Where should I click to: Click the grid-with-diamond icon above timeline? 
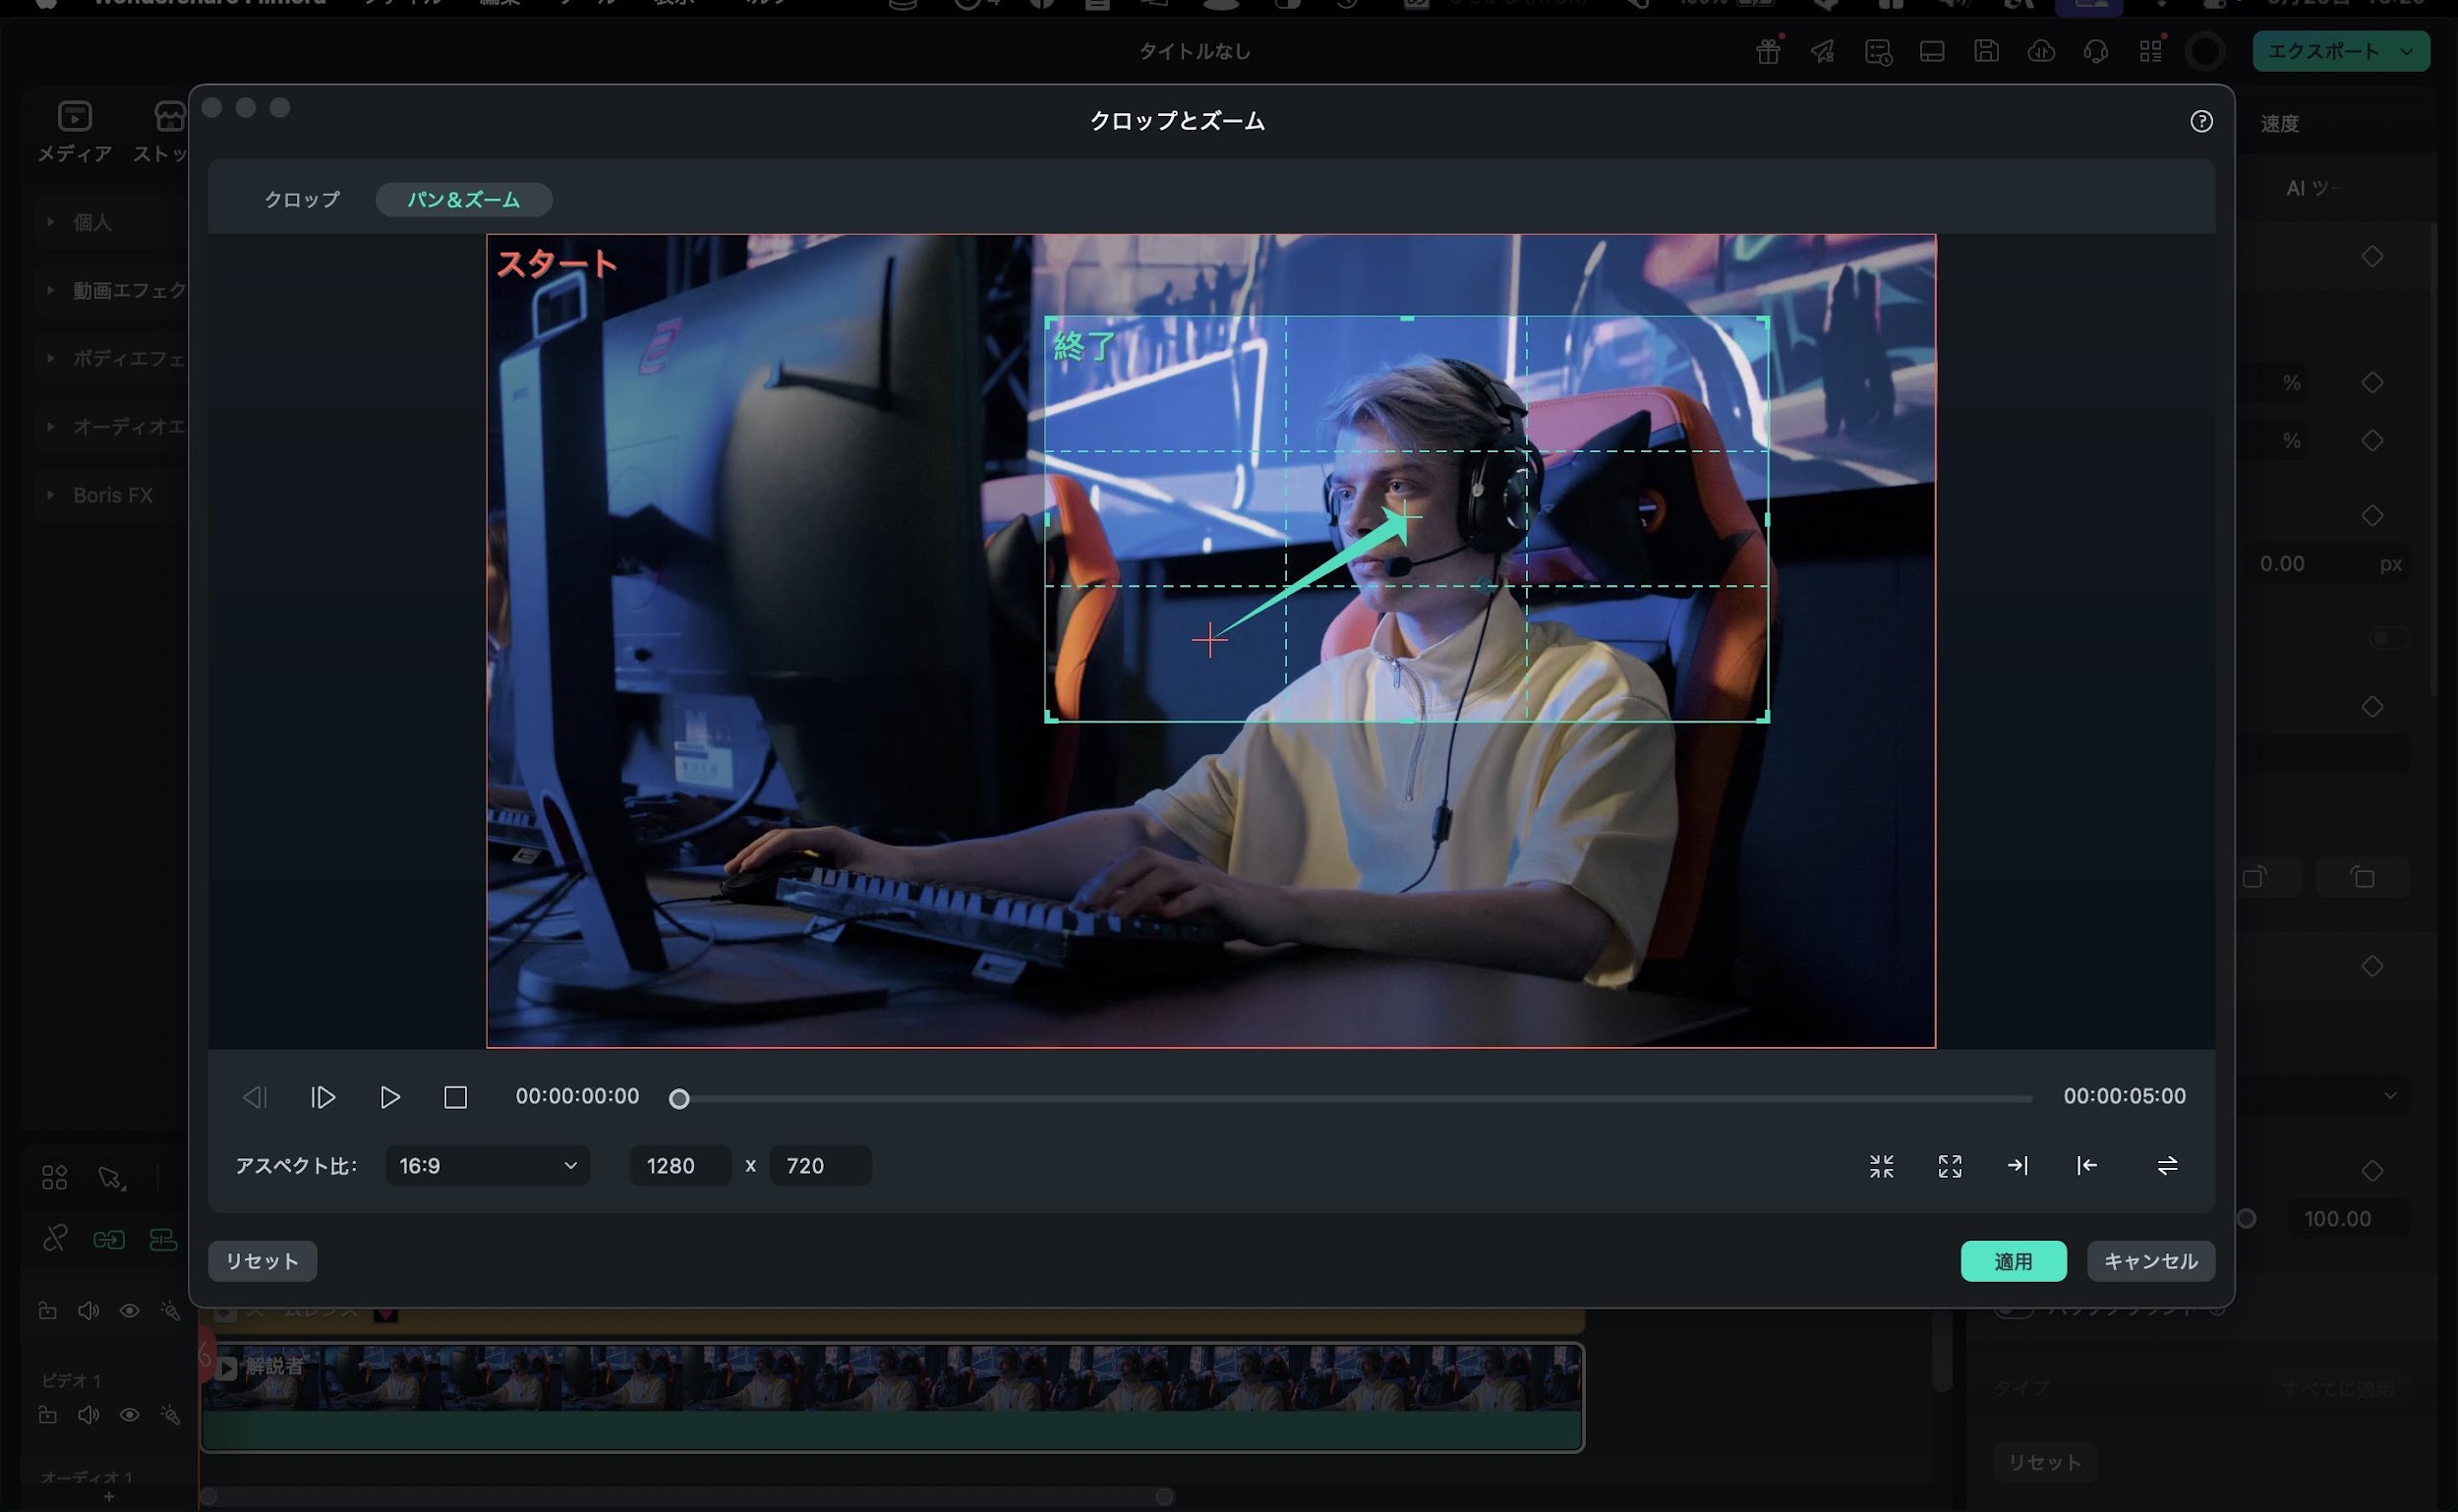pos(55,1177)
